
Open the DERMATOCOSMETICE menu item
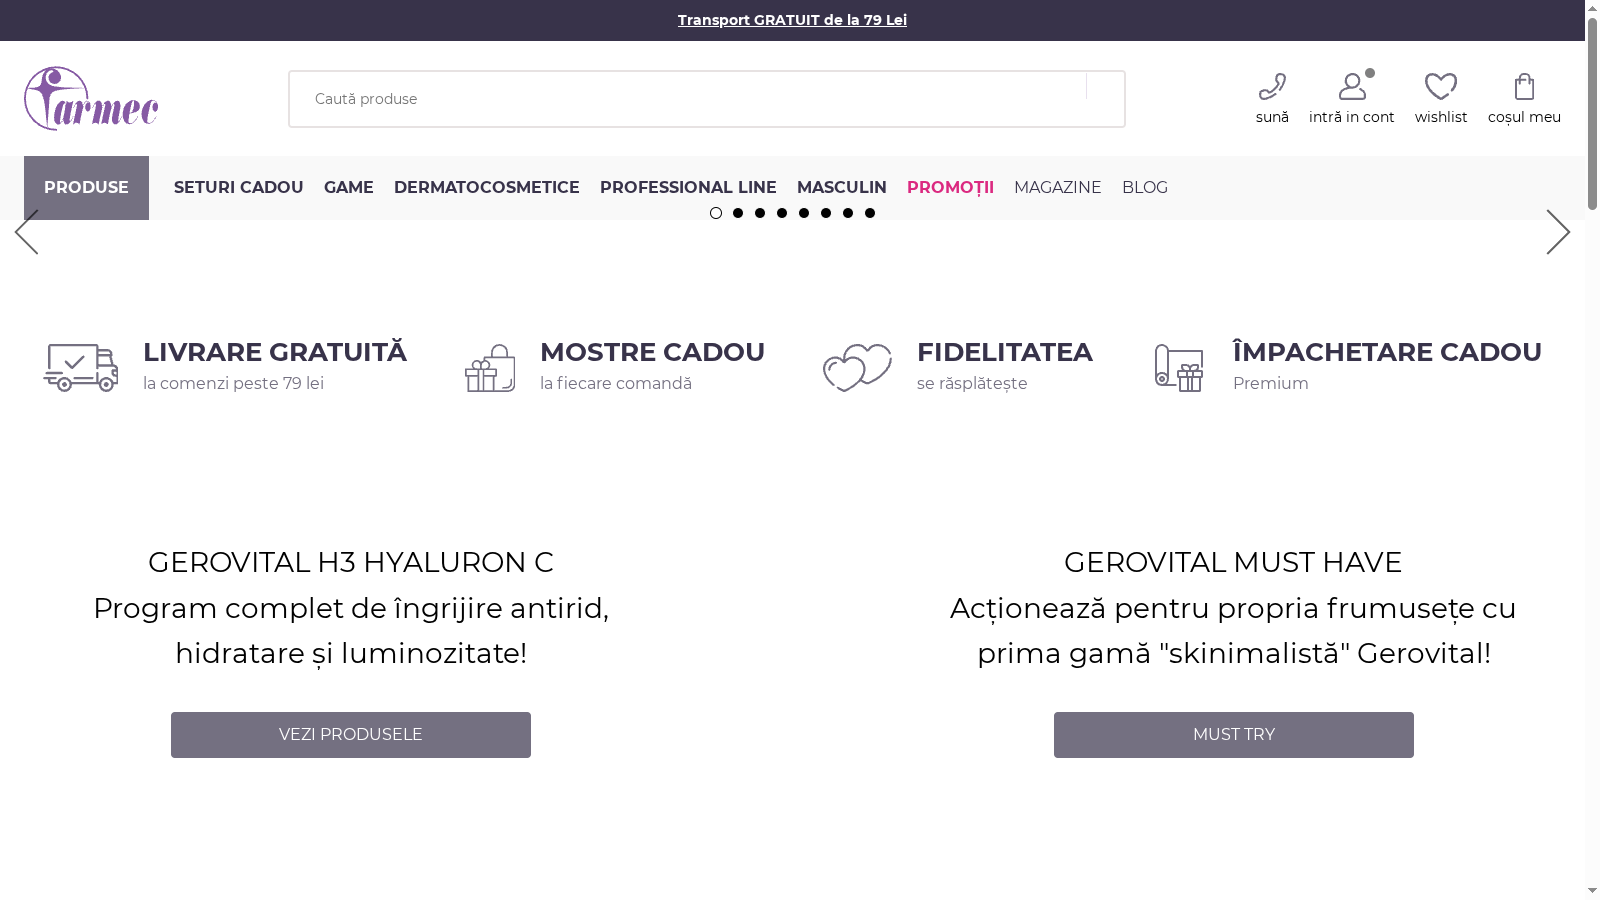[486, 188]
